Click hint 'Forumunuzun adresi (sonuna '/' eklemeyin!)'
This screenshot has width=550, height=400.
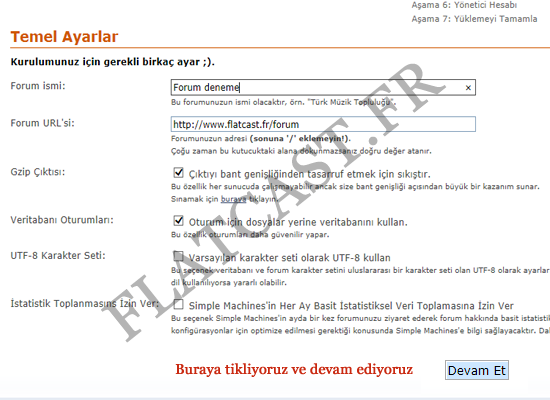point(261,139)
